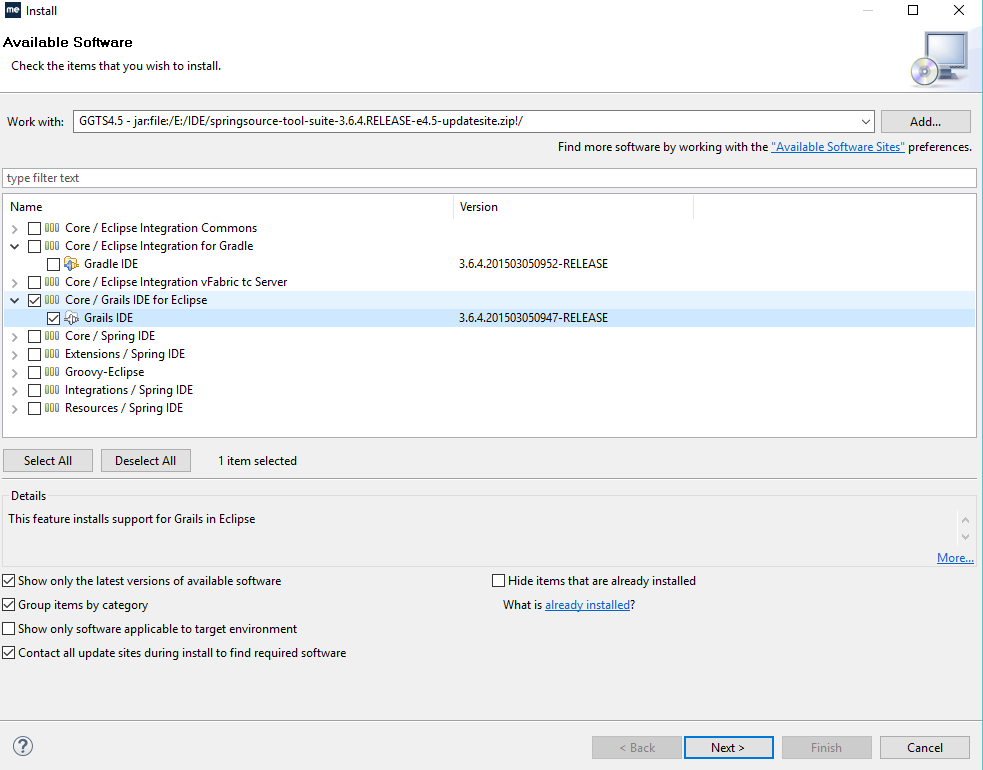Enable Show only software applicable to target environment

pyautogui.click(x=9, y=628)
